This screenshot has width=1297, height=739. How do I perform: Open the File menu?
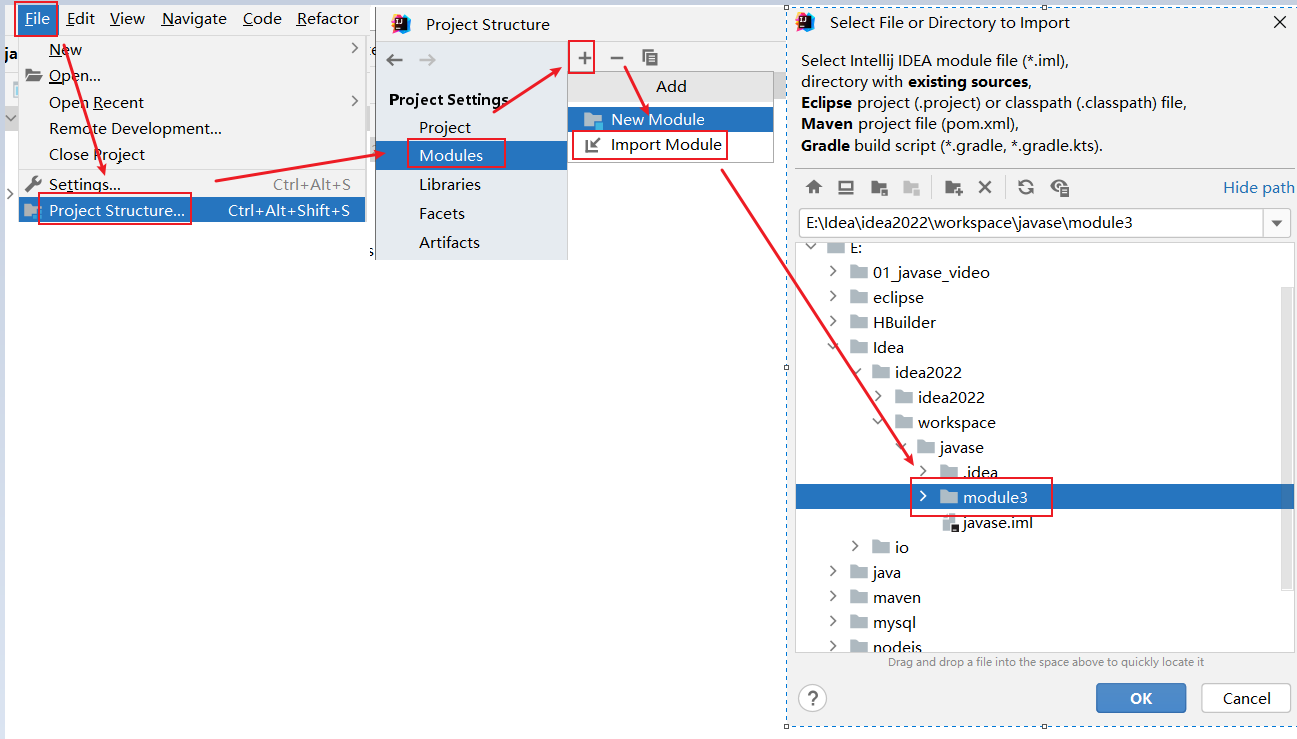coord(37,18)
